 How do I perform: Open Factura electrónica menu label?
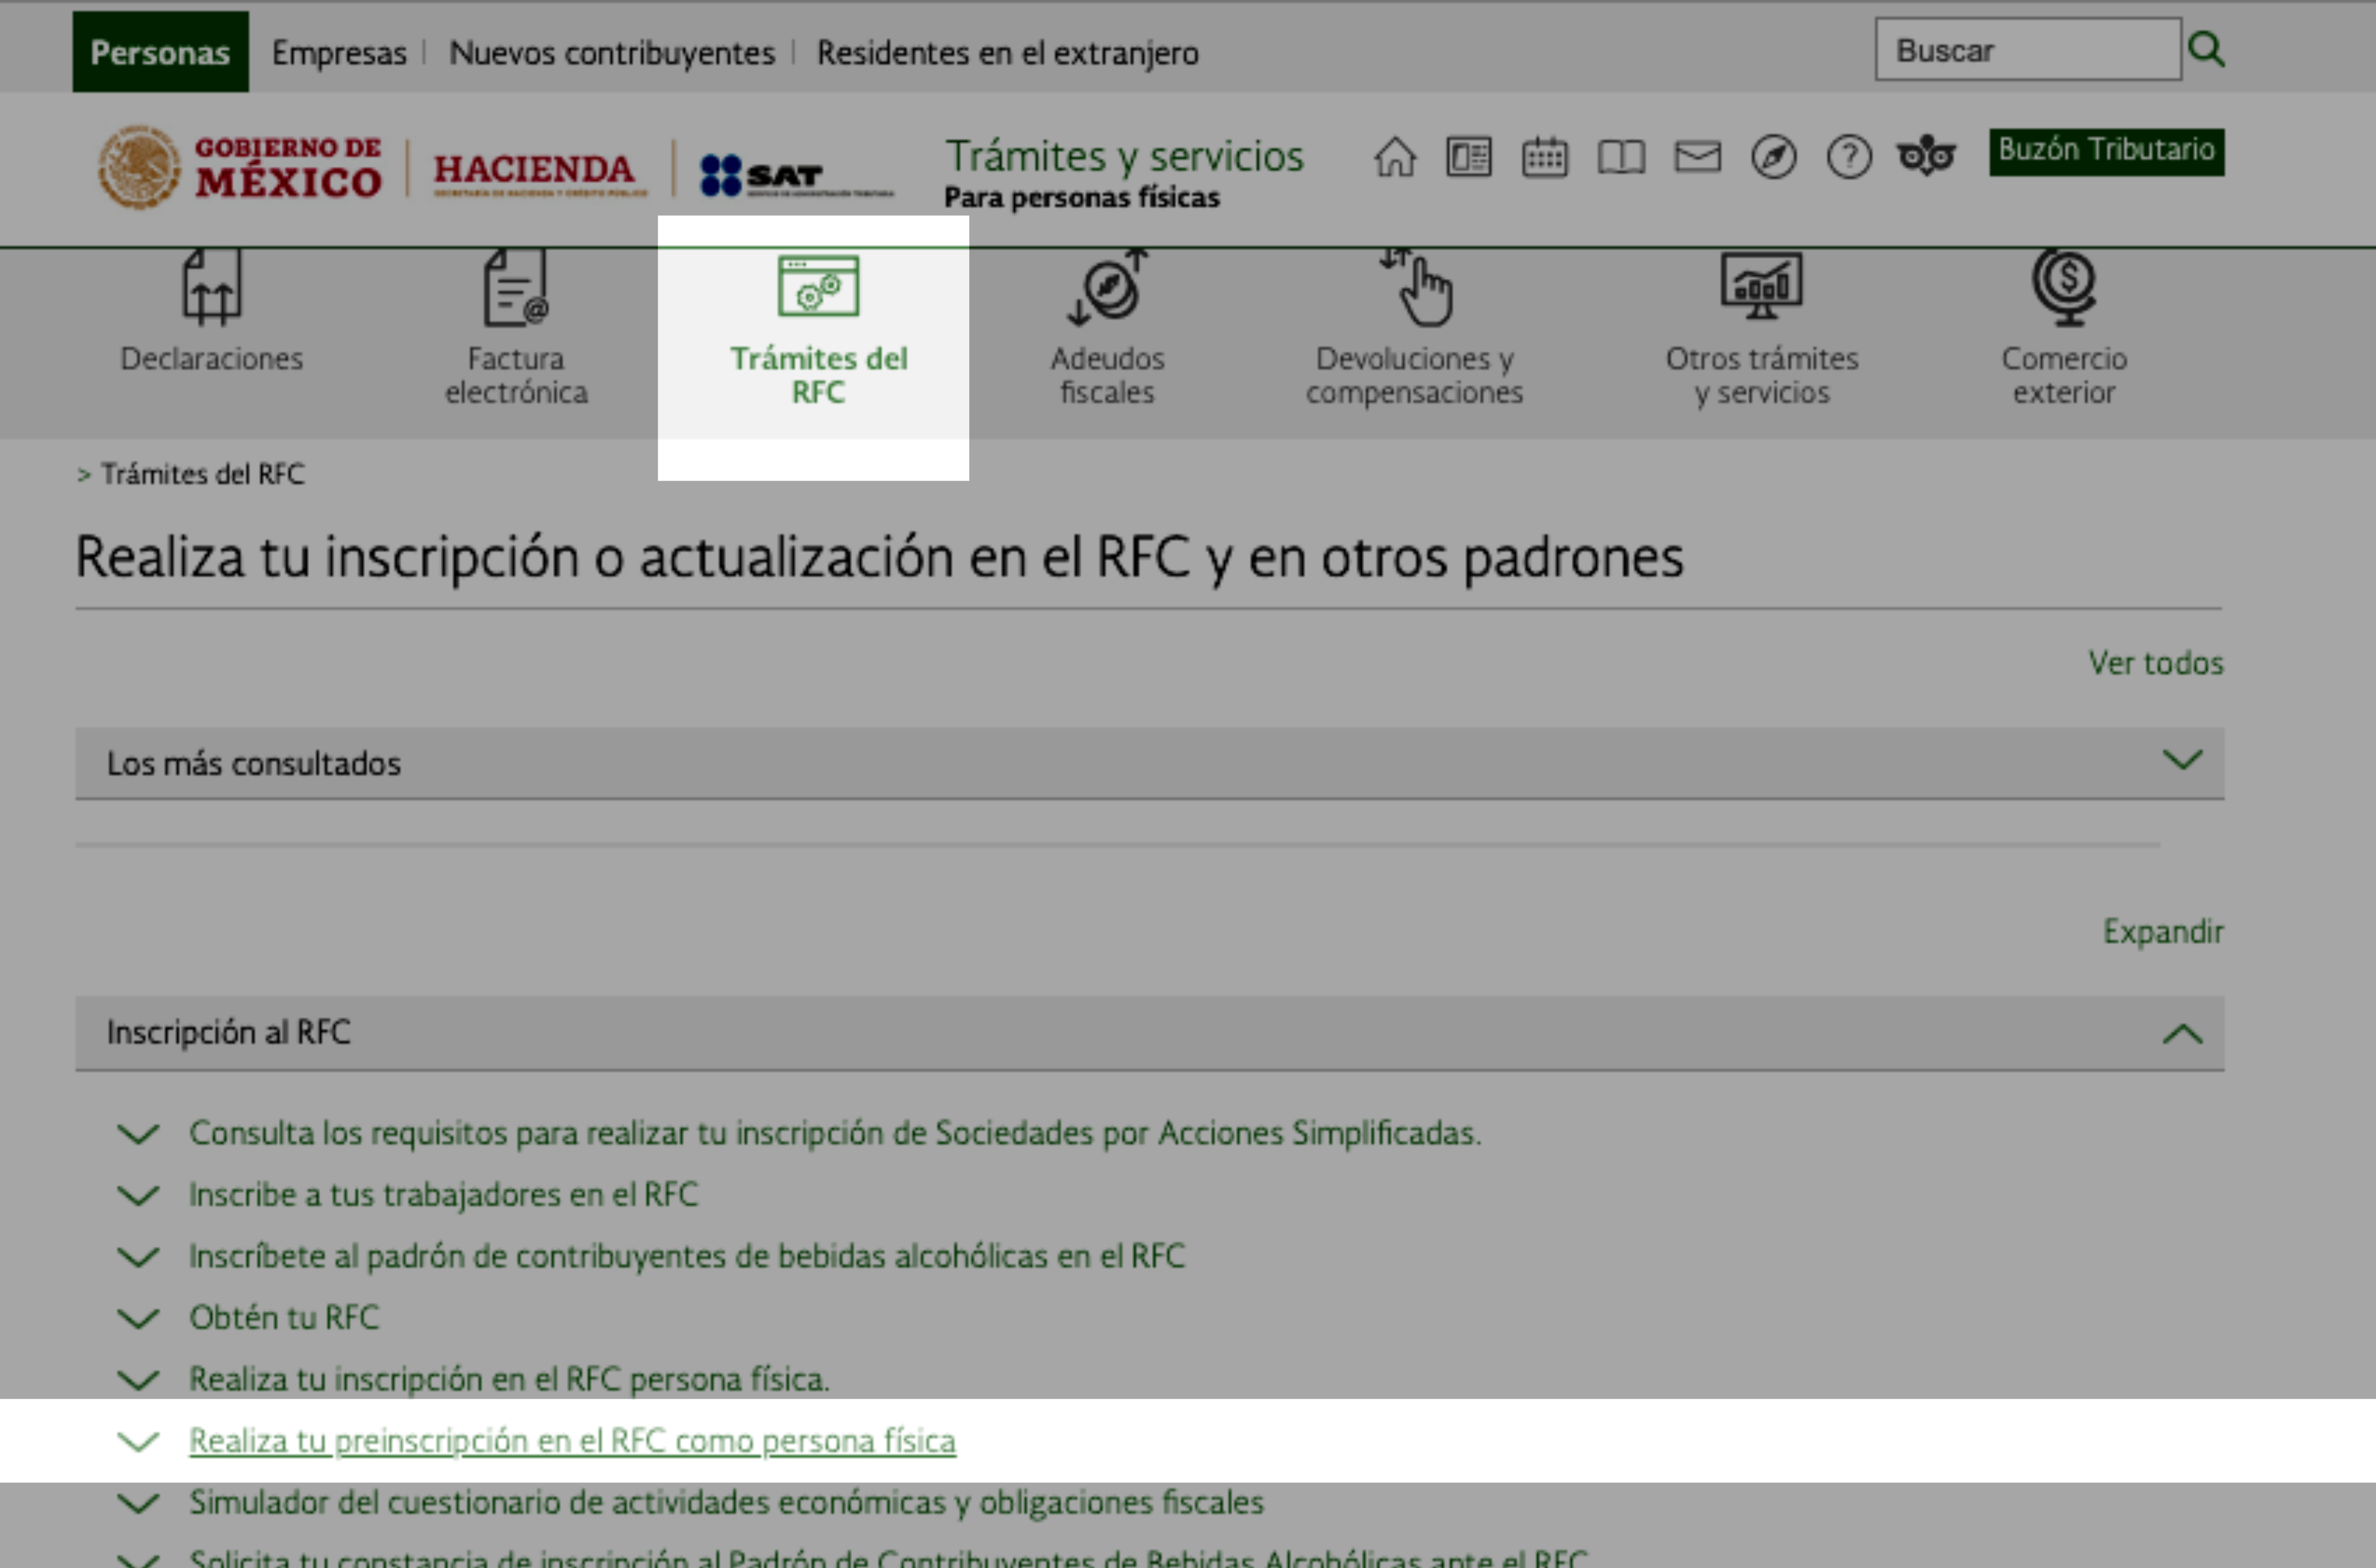pos(516,375)
